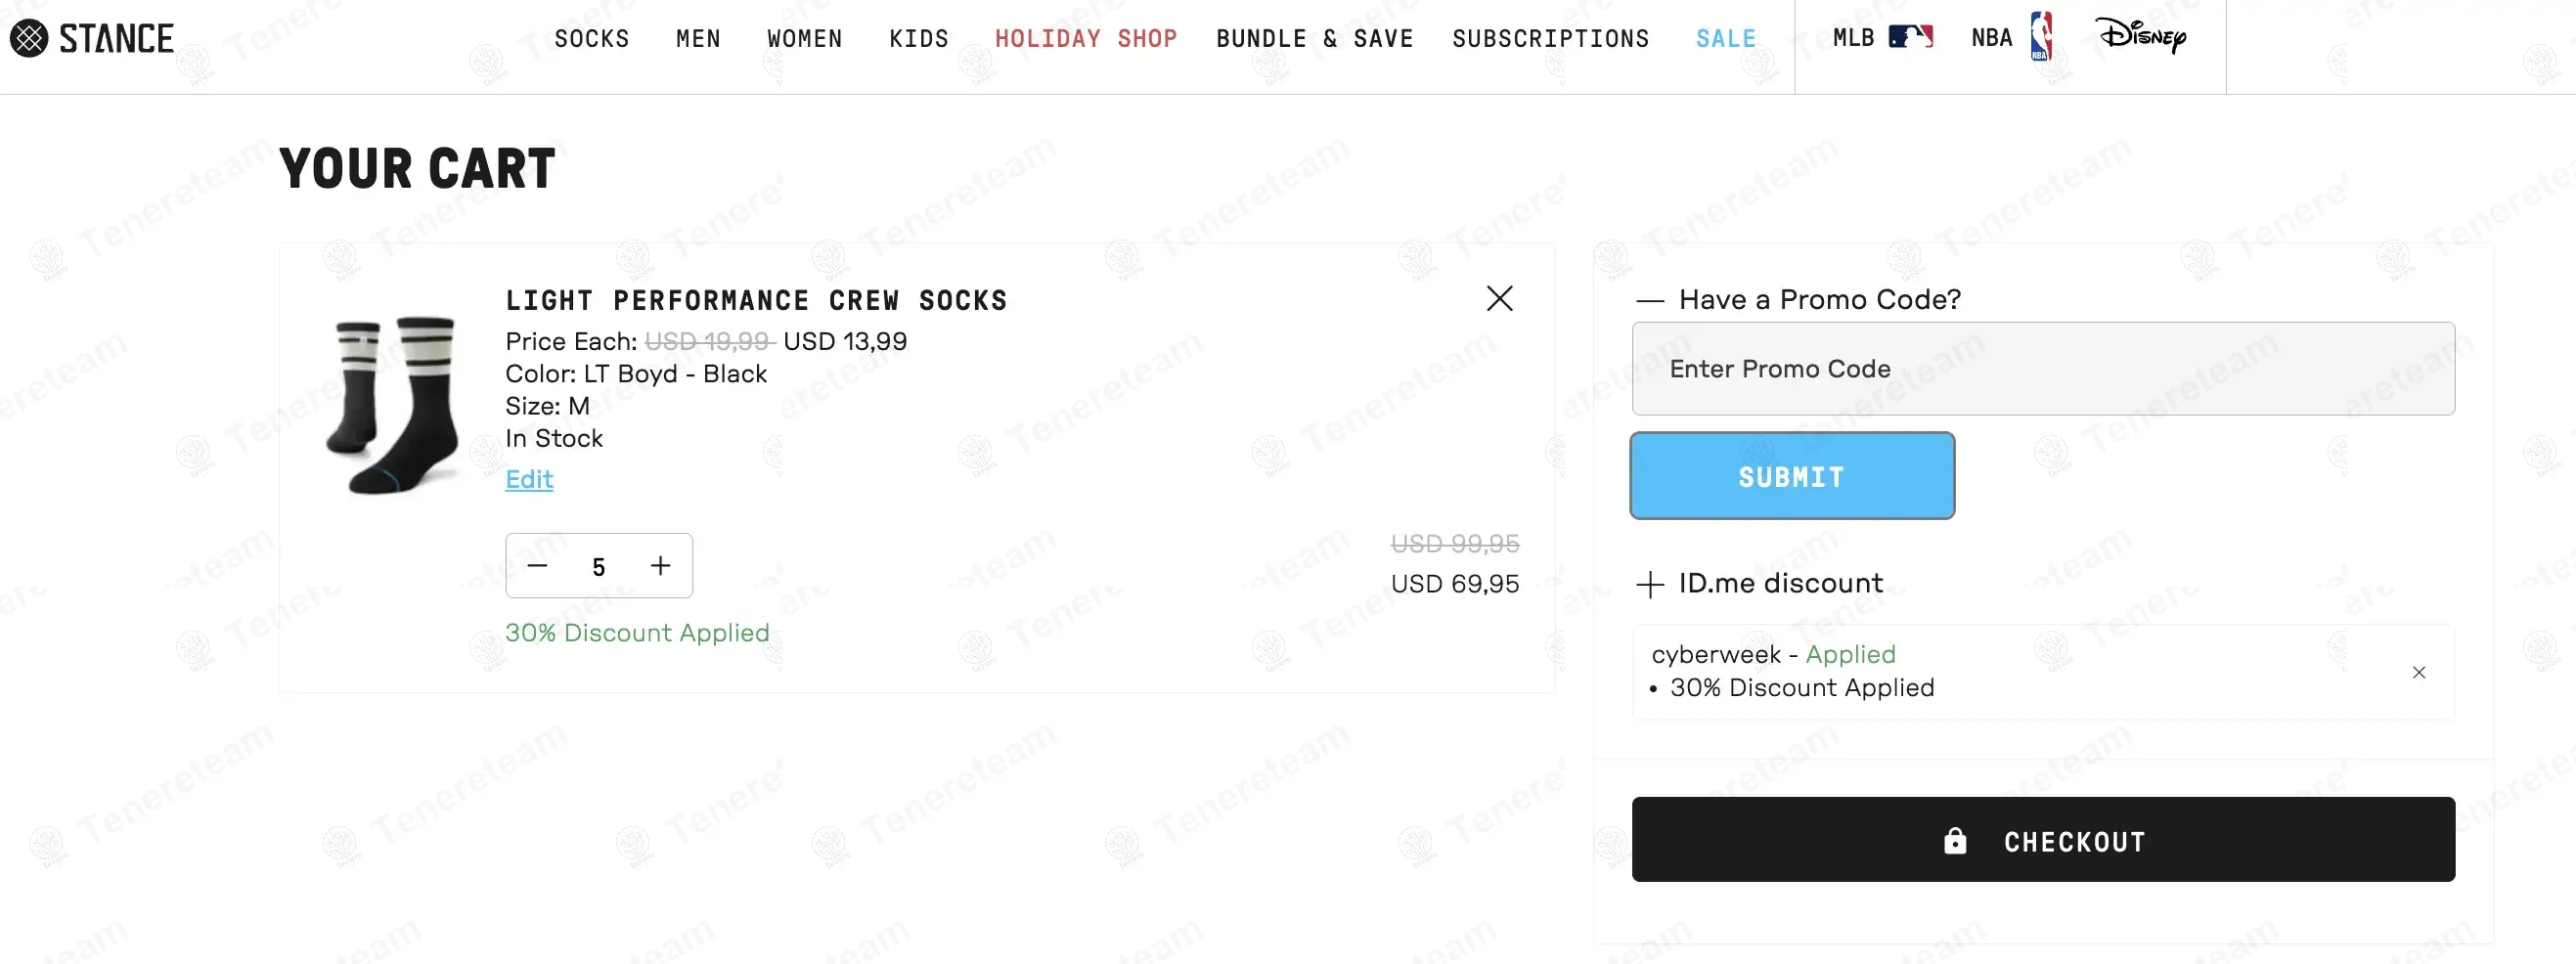Remove Light Performance Crew Socks from cart

click(x=1498, y=298)
